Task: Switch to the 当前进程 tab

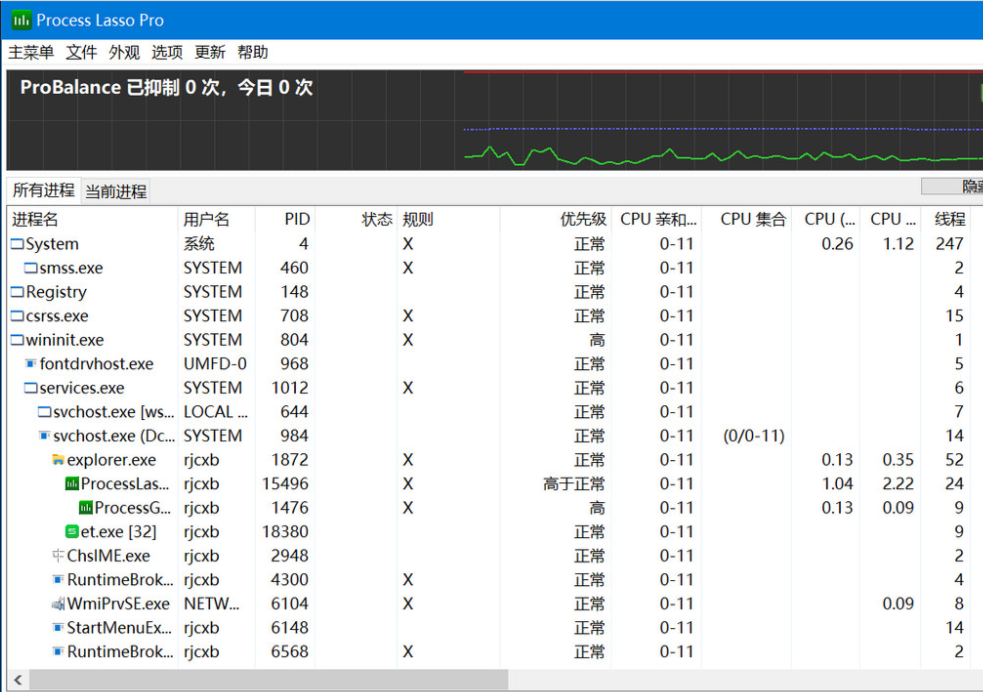Action: click(116, 191)
